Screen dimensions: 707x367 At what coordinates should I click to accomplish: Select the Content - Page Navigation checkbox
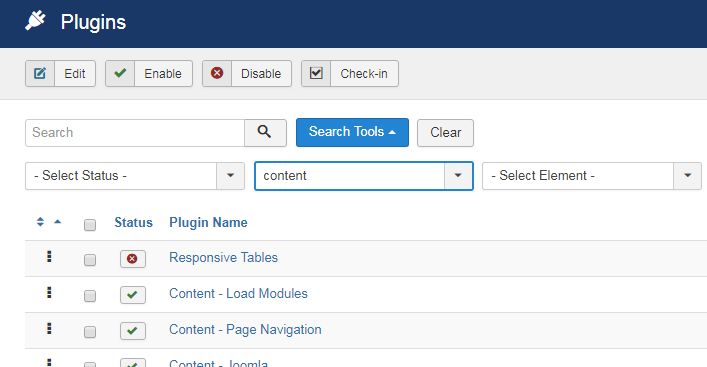(x=90, y=332)
